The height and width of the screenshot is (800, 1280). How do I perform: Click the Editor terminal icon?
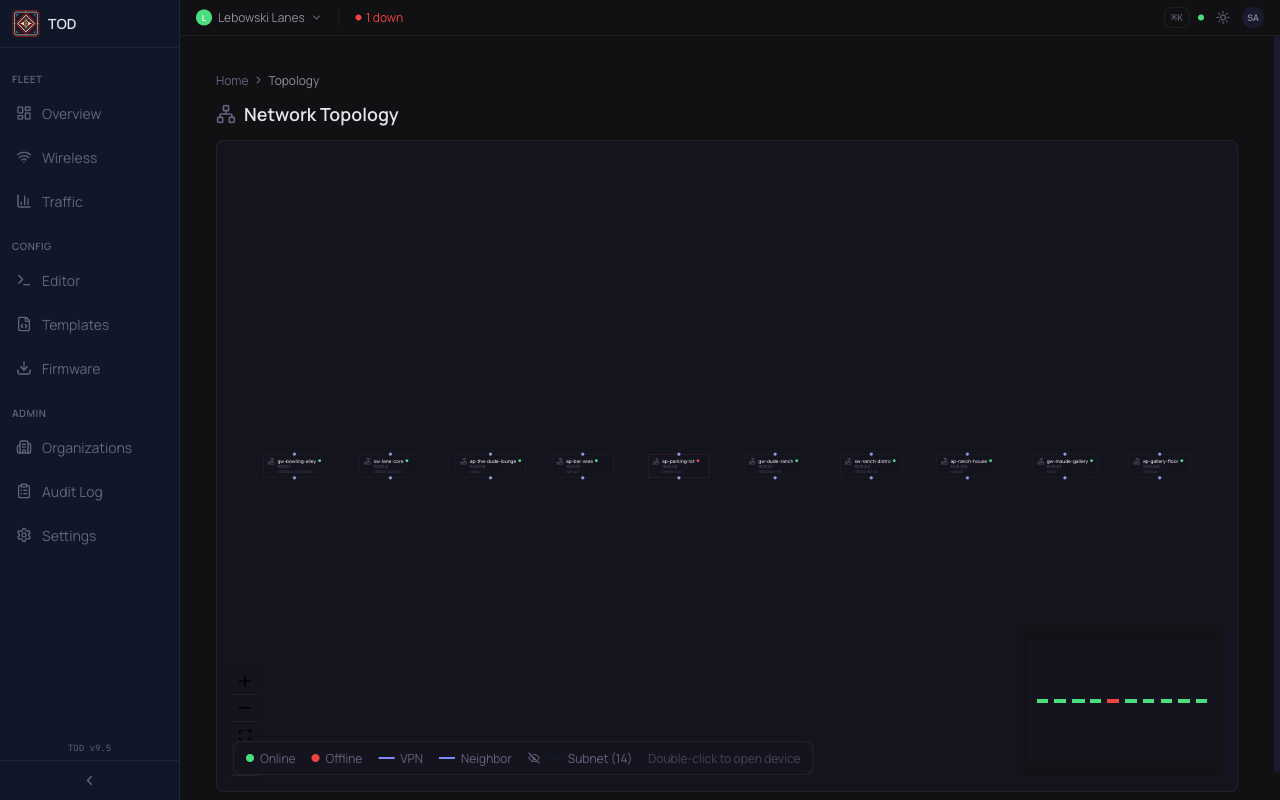24,281
